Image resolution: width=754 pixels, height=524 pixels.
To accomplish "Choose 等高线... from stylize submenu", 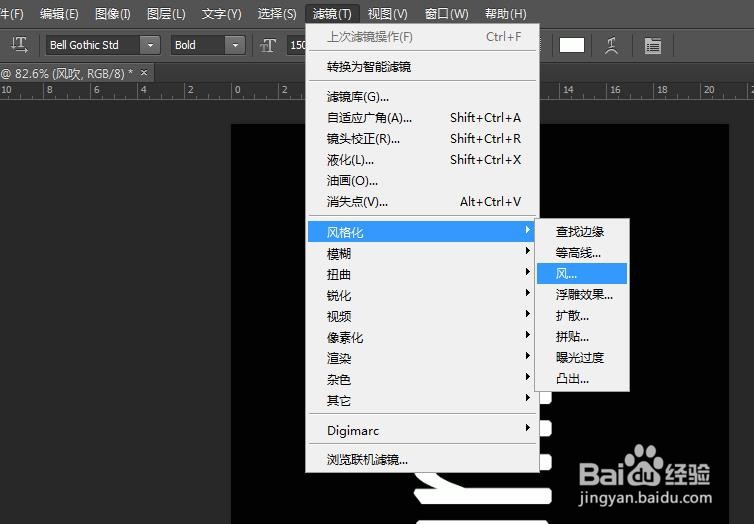I will coord(582,253).
